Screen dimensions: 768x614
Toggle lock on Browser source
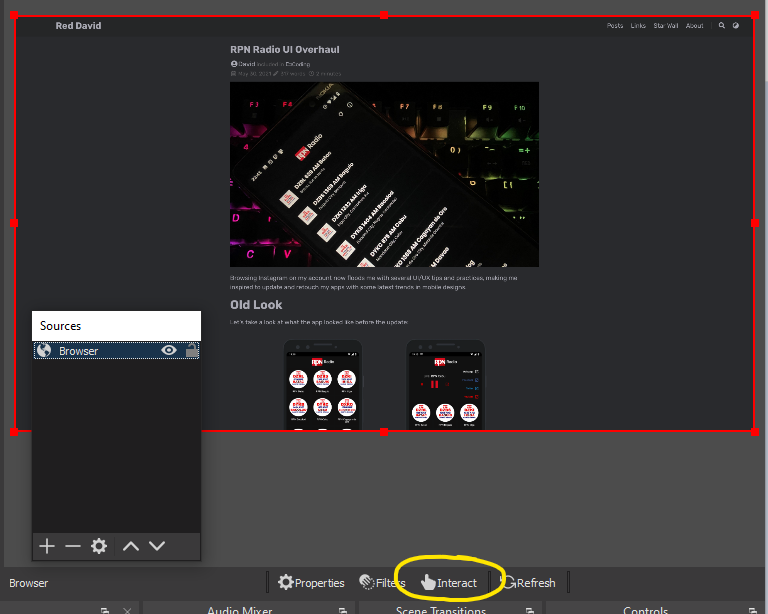click(192, 350)
